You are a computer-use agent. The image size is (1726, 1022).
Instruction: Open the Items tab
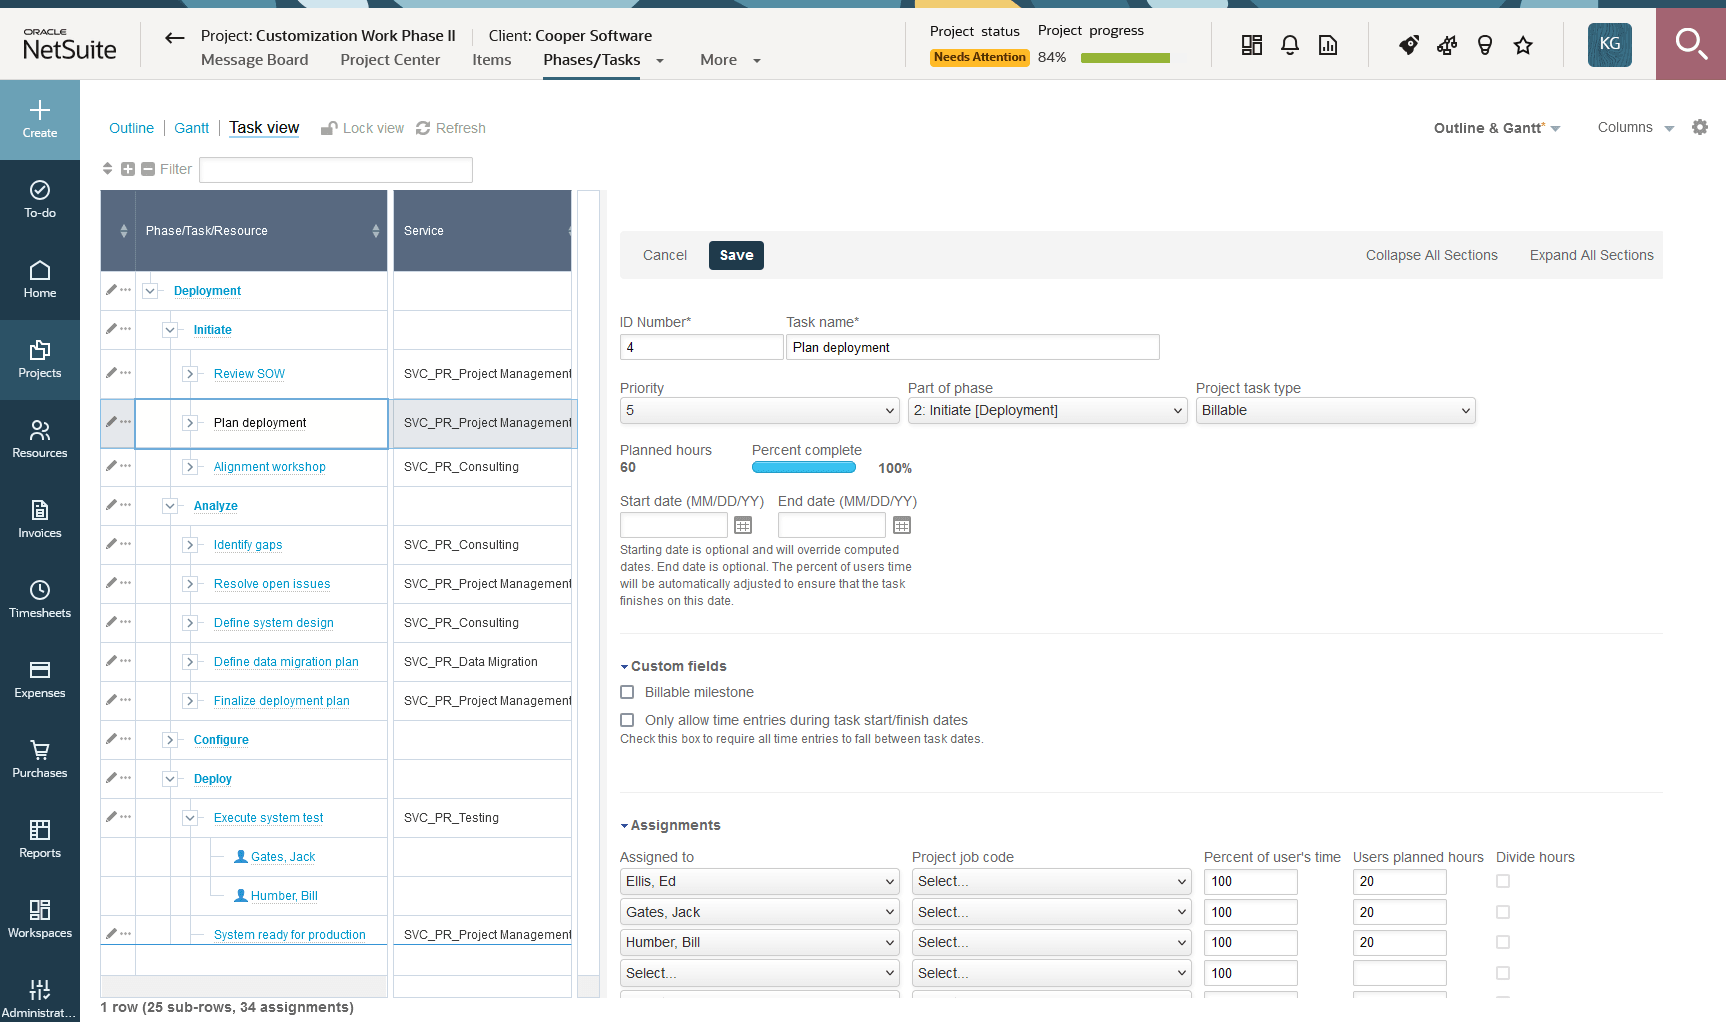(492, 60)
